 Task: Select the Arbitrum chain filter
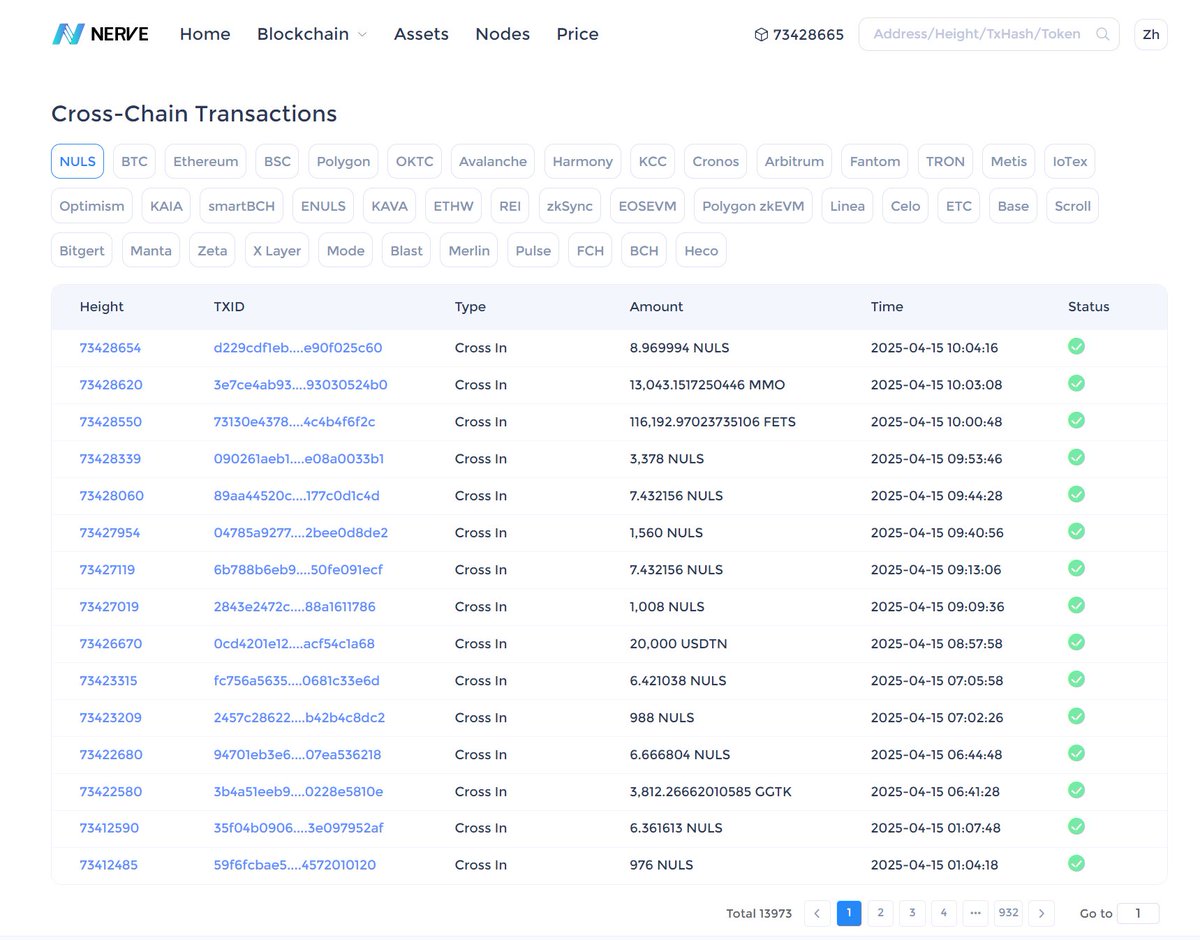(x=794, y=161)
